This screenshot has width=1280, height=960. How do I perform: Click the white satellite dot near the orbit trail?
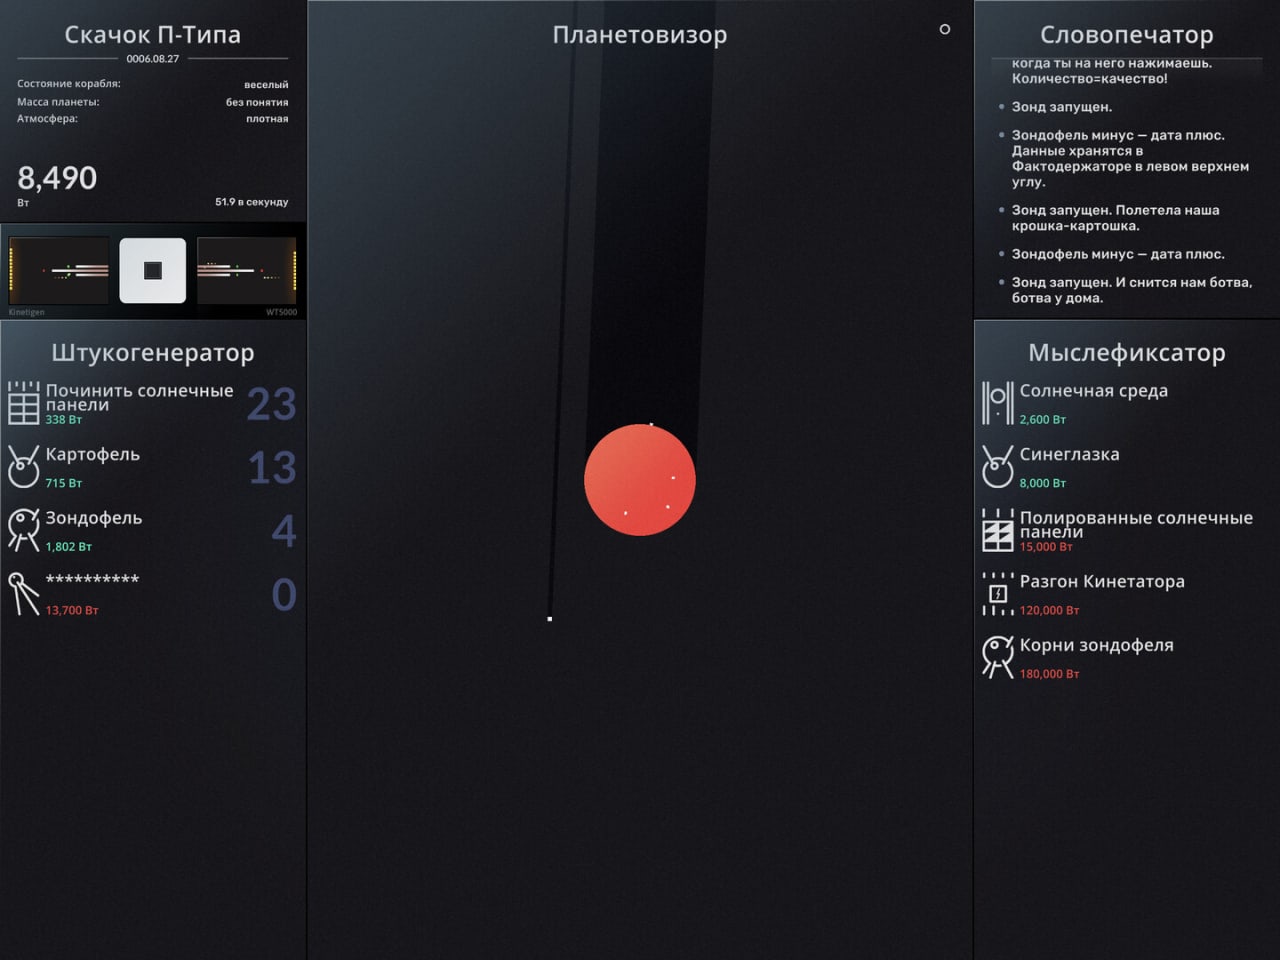(550, 619)
